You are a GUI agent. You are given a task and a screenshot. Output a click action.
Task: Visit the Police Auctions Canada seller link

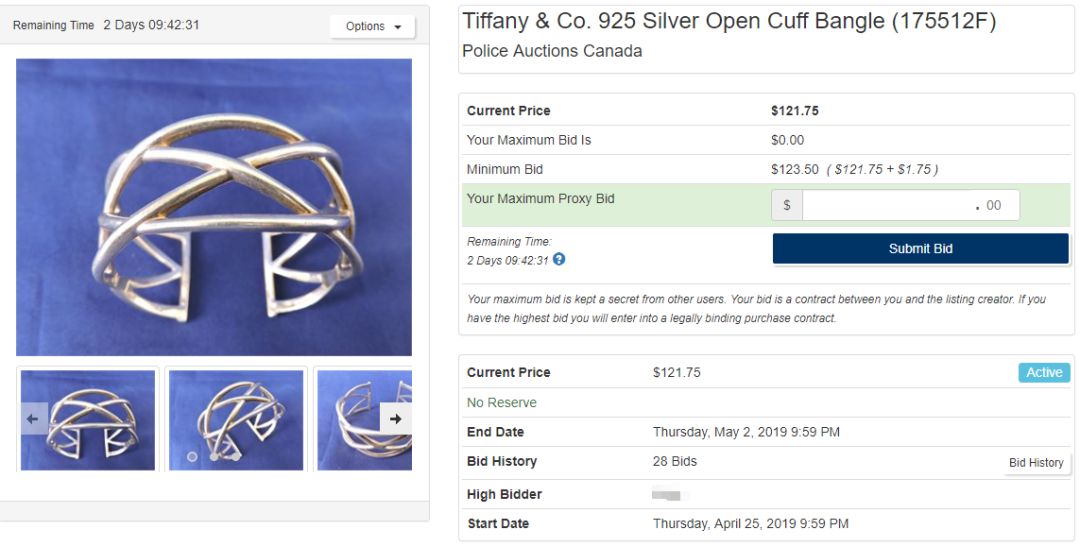click(552, 51)
